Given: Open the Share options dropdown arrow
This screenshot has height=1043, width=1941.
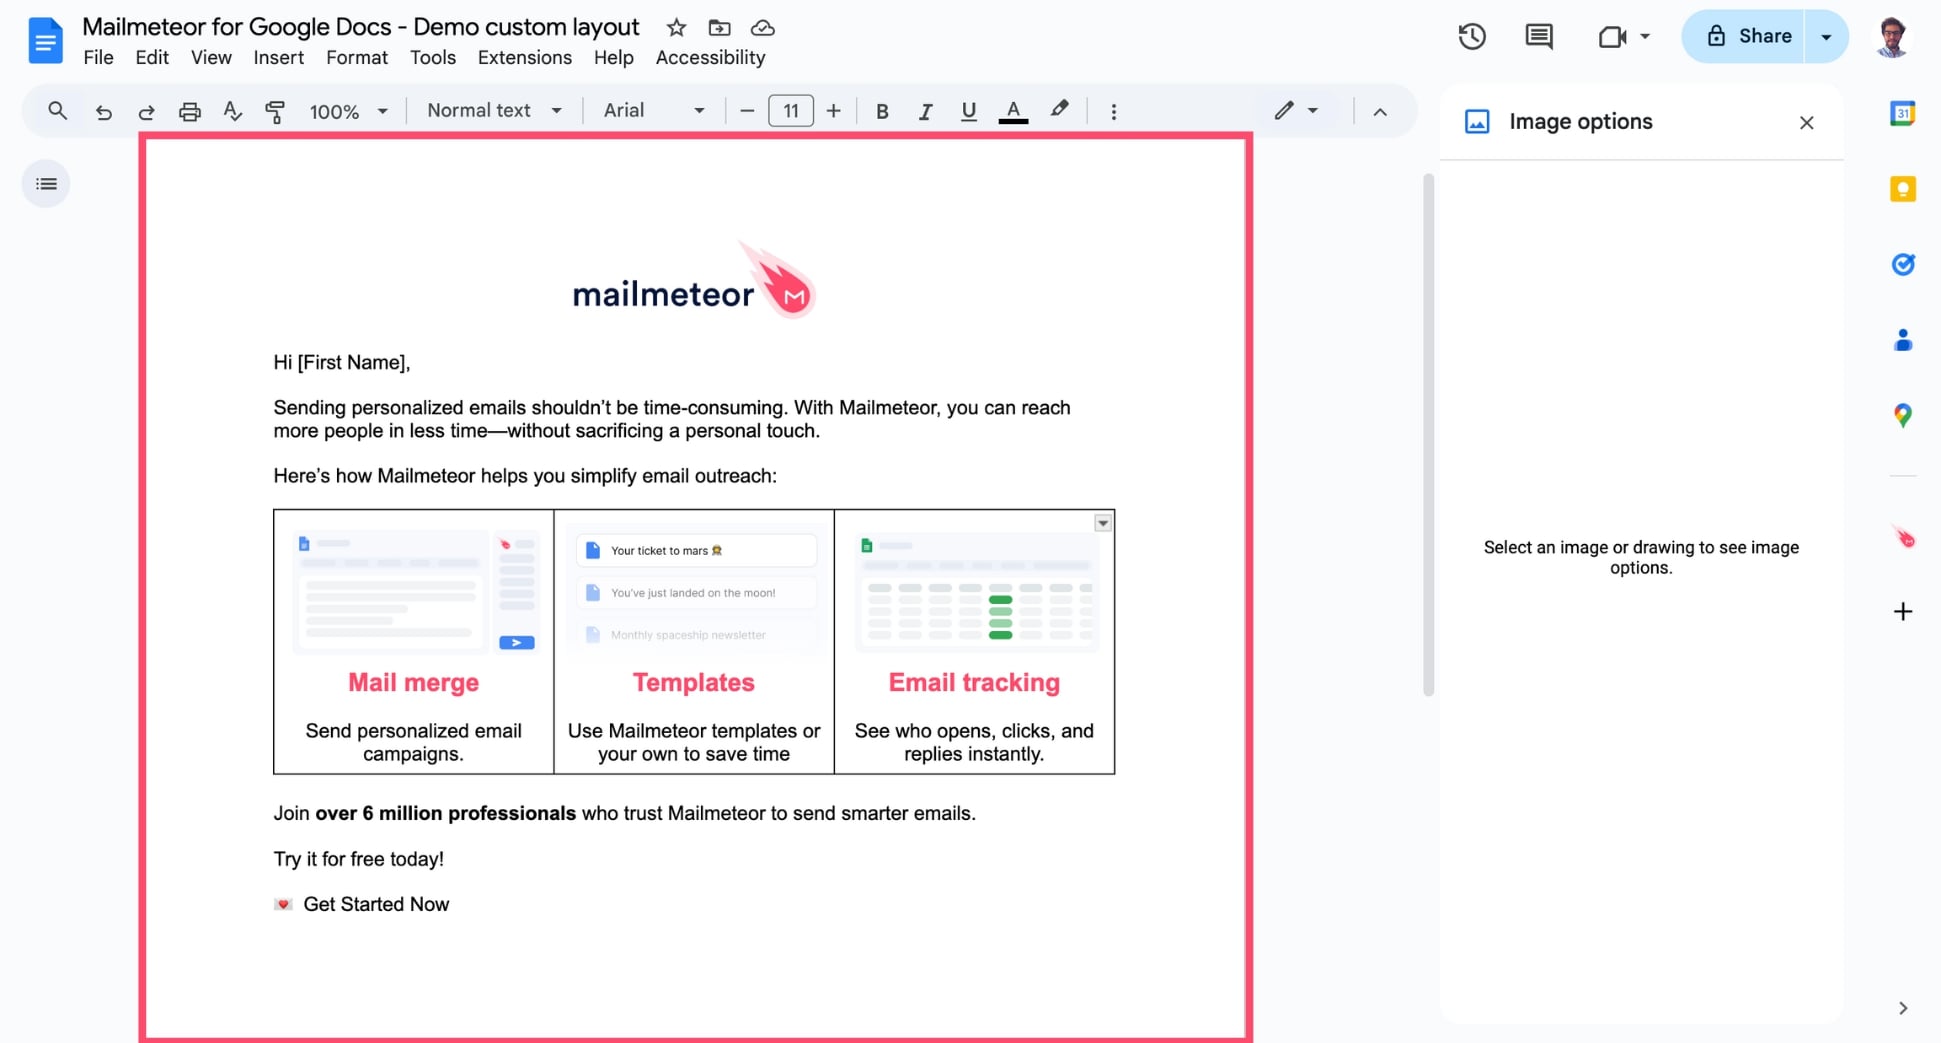Looking at the screenshot, I should (x=1826, y=37).
